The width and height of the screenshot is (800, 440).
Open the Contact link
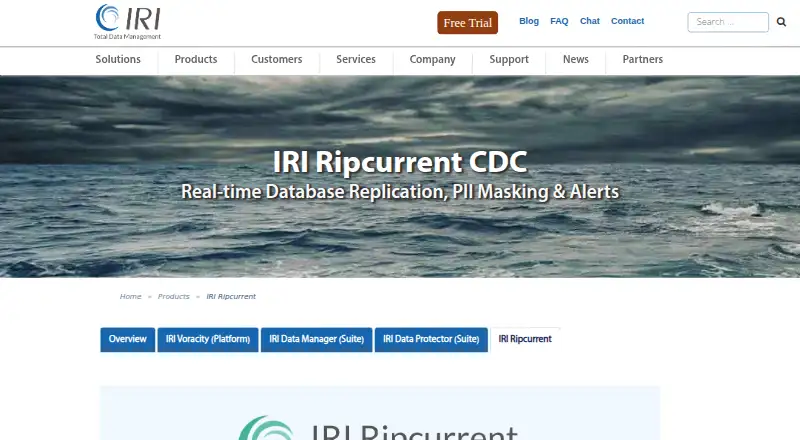(x=628, y=21)
